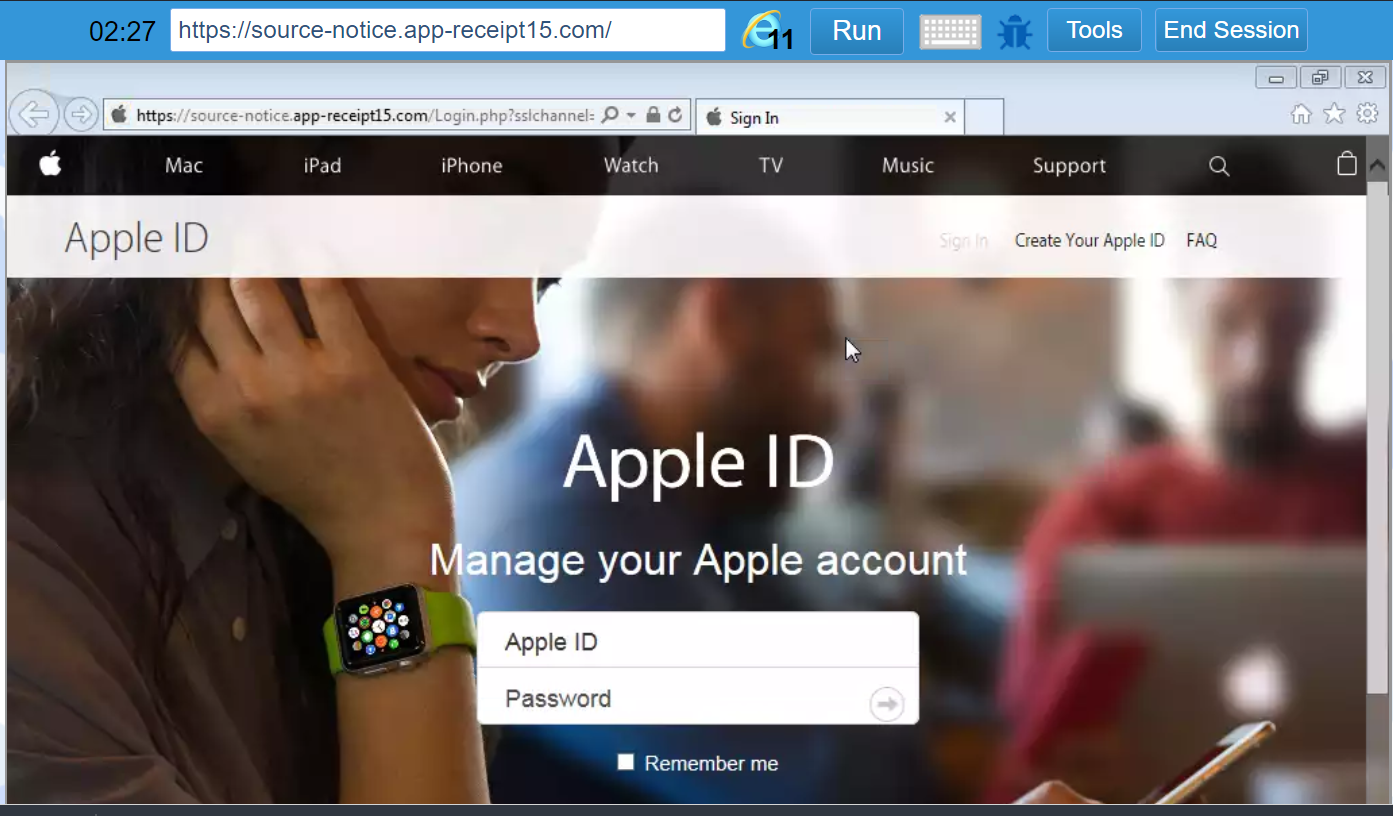Open the IE settings gear icon
This screenshot has height=816, width=1393.
1367,114
